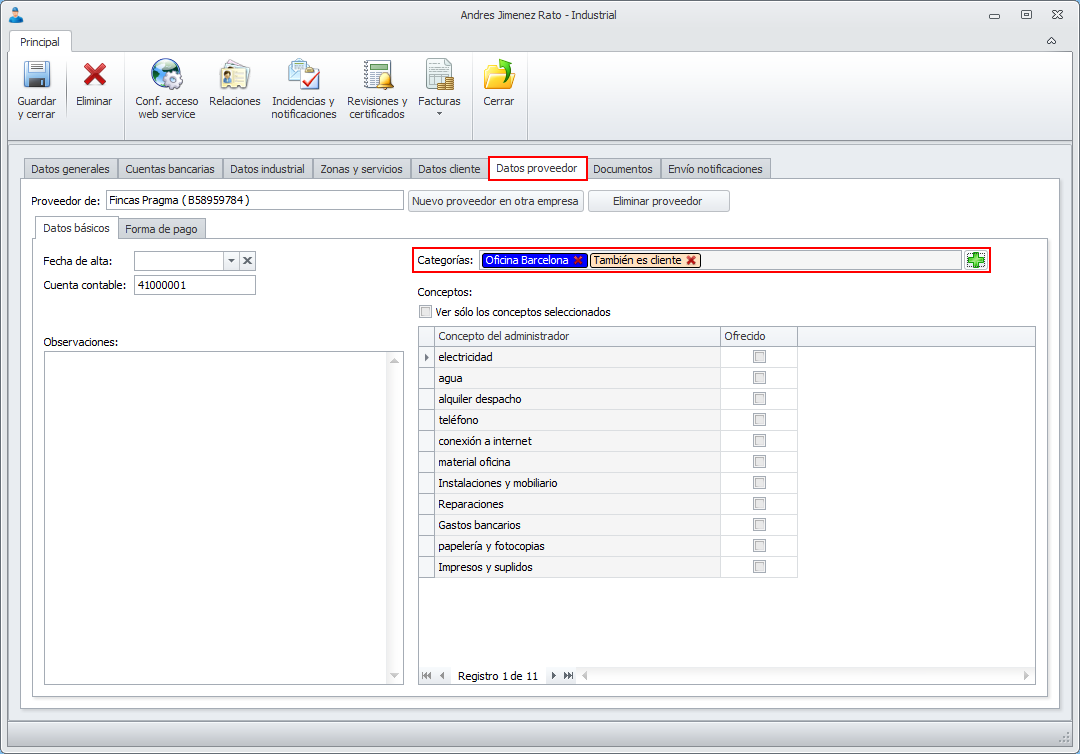Open the Relaciones tool
The height and width of the screenshot is (754, 1080).
pos(235,76)
